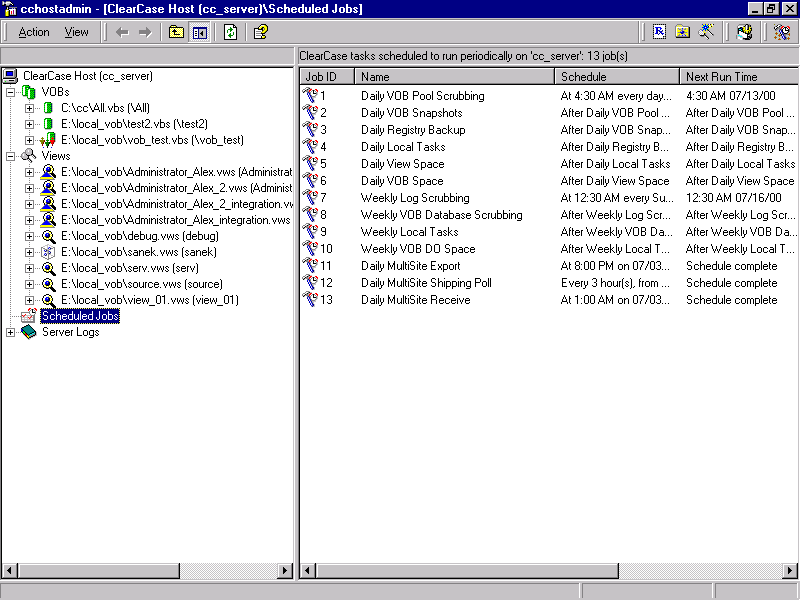Select the E:\local_vob\source.vws view
This screenshot has height=600, width=800.
[x=142, y=284]
